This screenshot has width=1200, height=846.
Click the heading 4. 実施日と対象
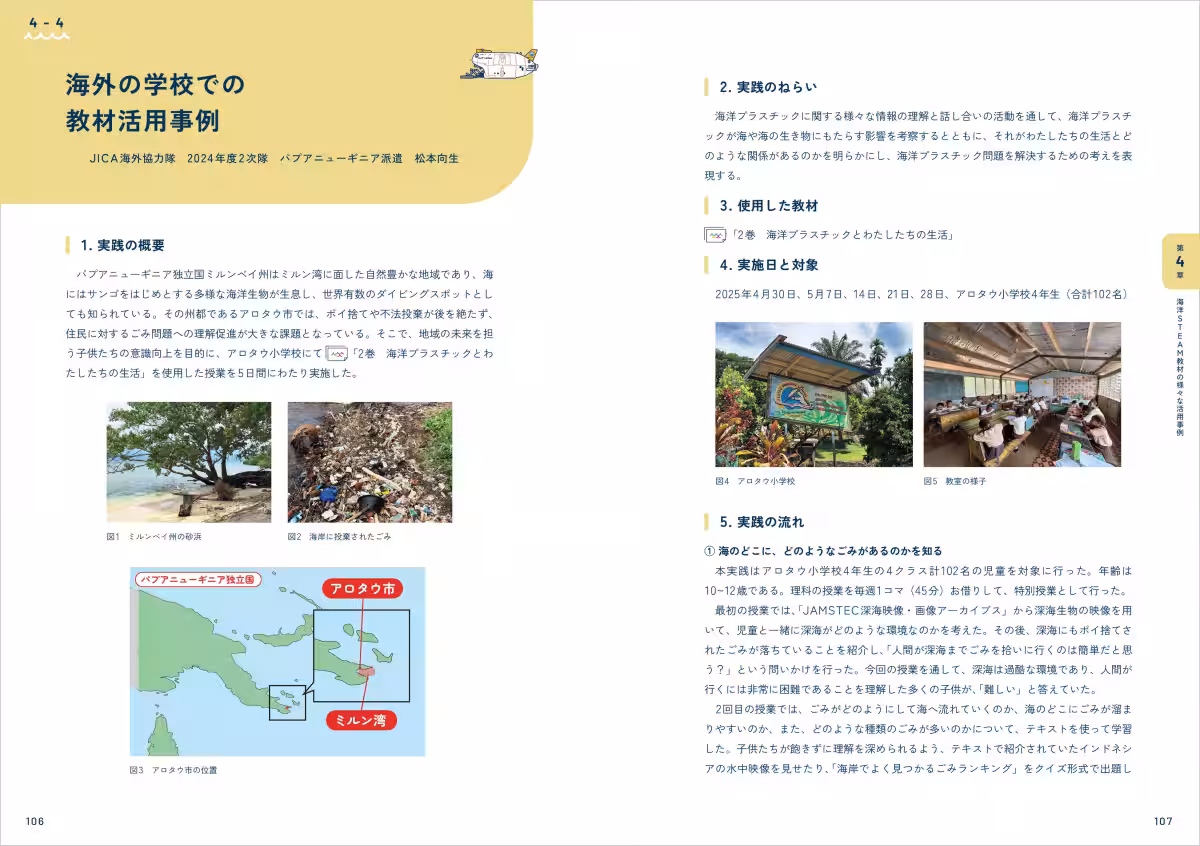click(x=768, y=265)
